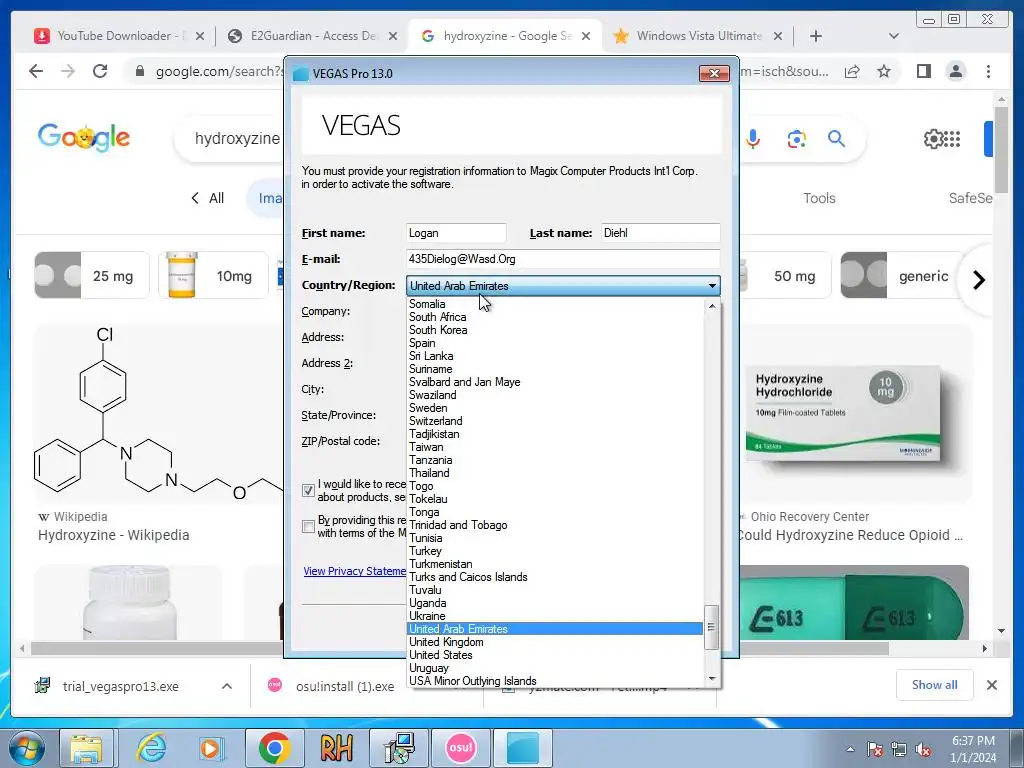Select the hydroxyzine Google Search tab
The image size is (1024, 768).
click(x=506, y=36)
